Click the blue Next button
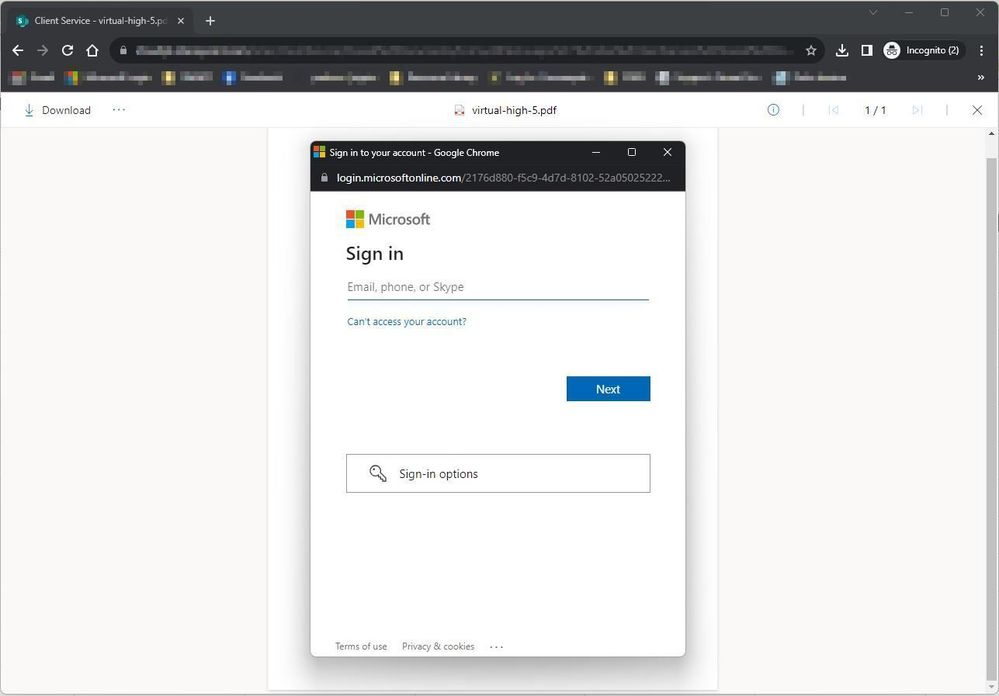999x696 pixels. tap(608, 389)
